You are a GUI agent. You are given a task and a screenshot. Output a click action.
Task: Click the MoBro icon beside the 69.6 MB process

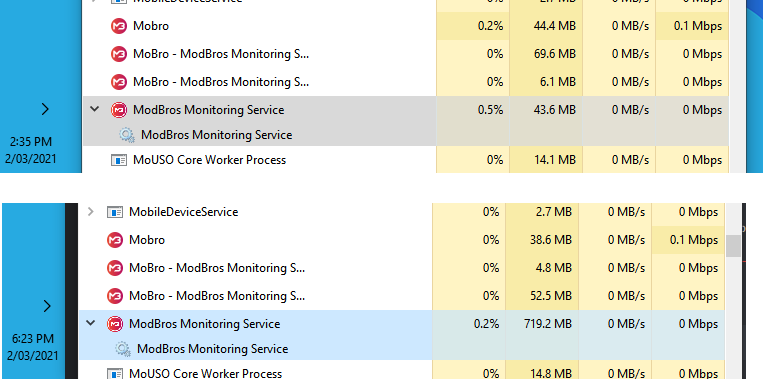coord(119,54)
